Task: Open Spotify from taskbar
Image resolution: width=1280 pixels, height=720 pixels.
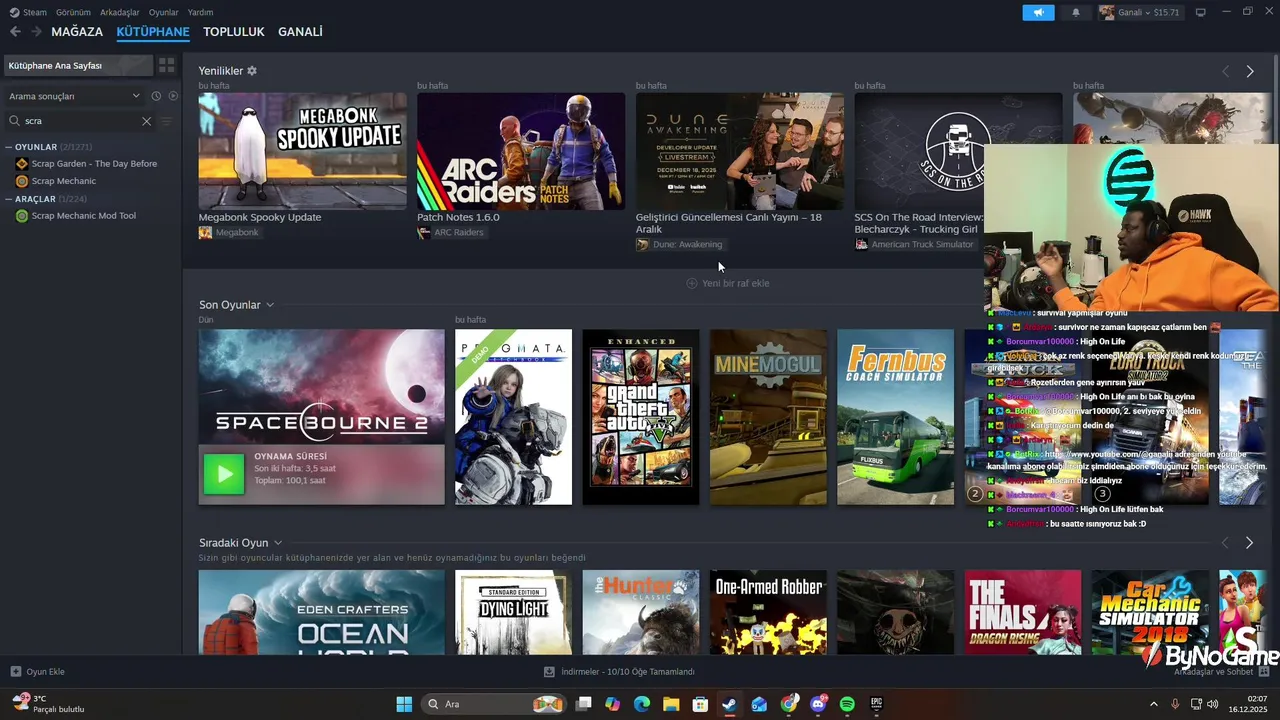Action: pos(847,704)
